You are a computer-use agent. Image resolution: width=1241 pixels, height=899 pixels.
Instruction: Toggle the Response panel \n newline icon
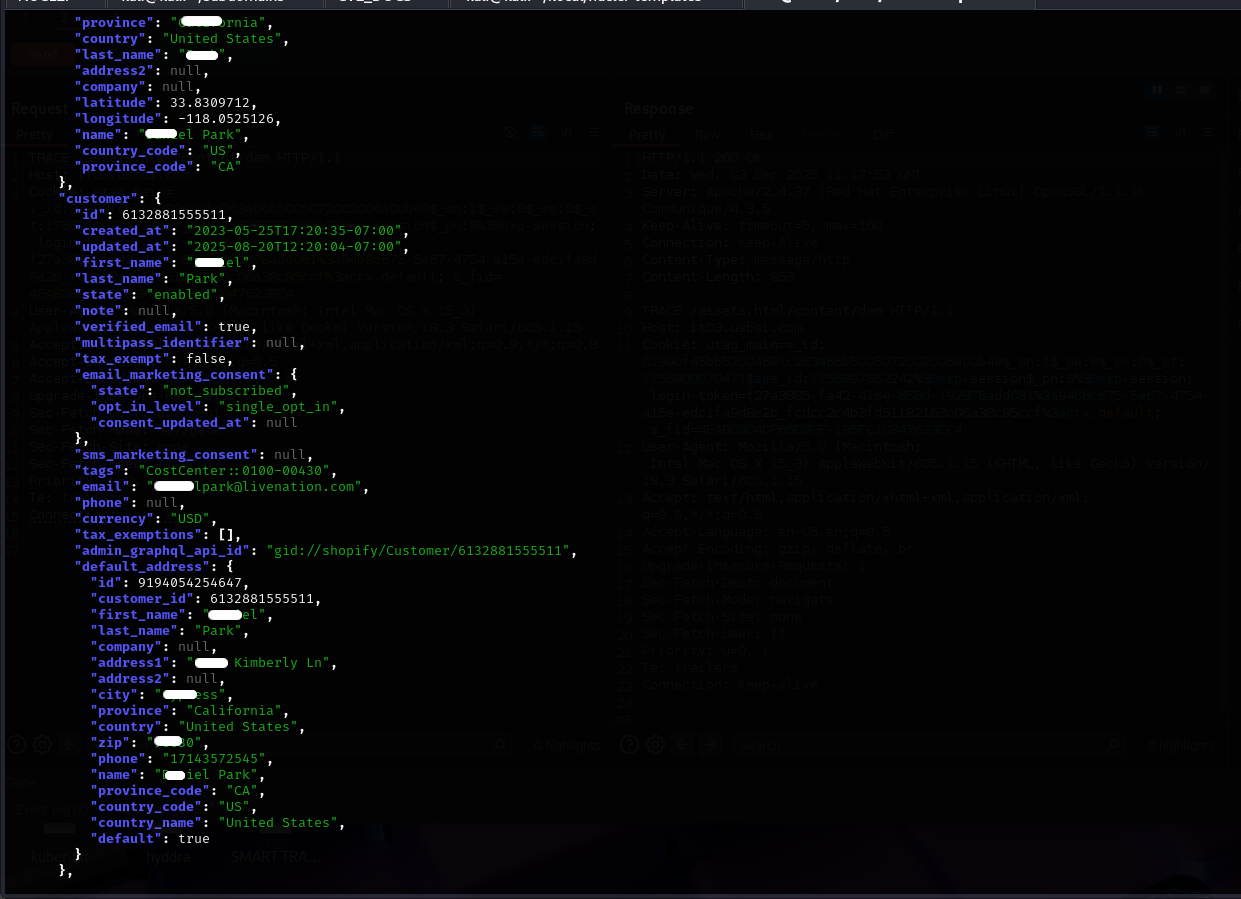(x=1180, y=132)
